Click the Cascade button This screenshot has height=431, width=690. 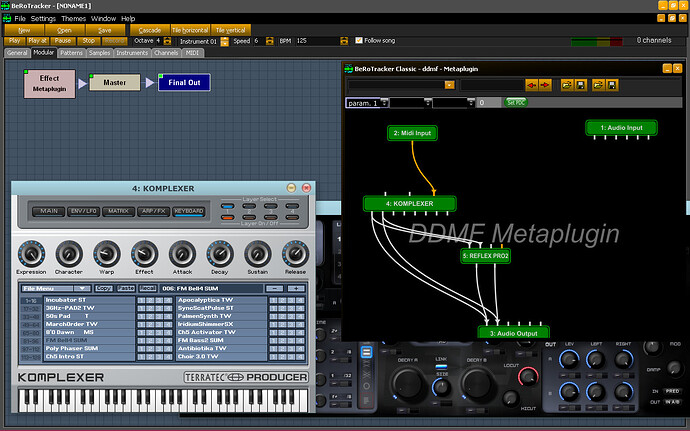pos(150,30)
